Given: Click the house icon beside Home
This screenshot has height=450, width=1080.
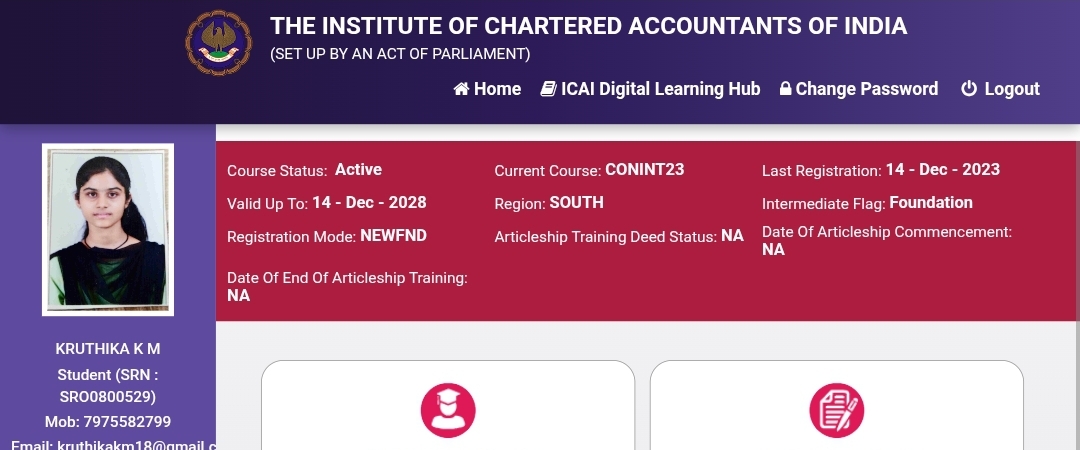Looking at the screenshot, I should [461, 89].
